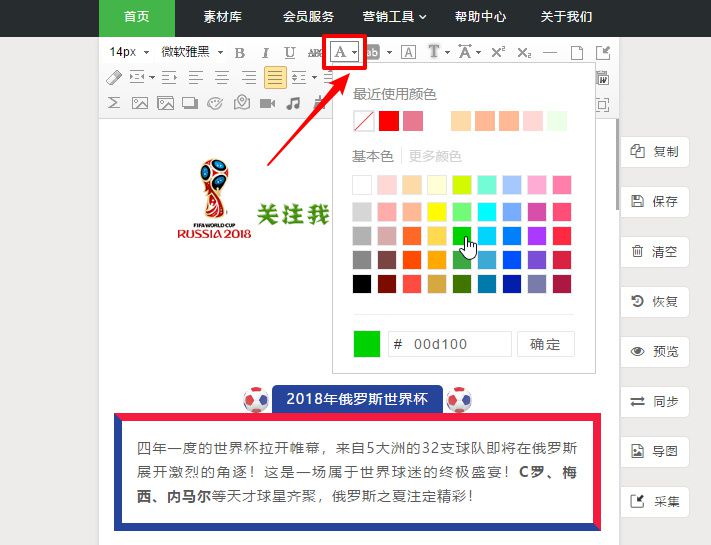Pick the no-color swatch in recent colors

[364, 121]
